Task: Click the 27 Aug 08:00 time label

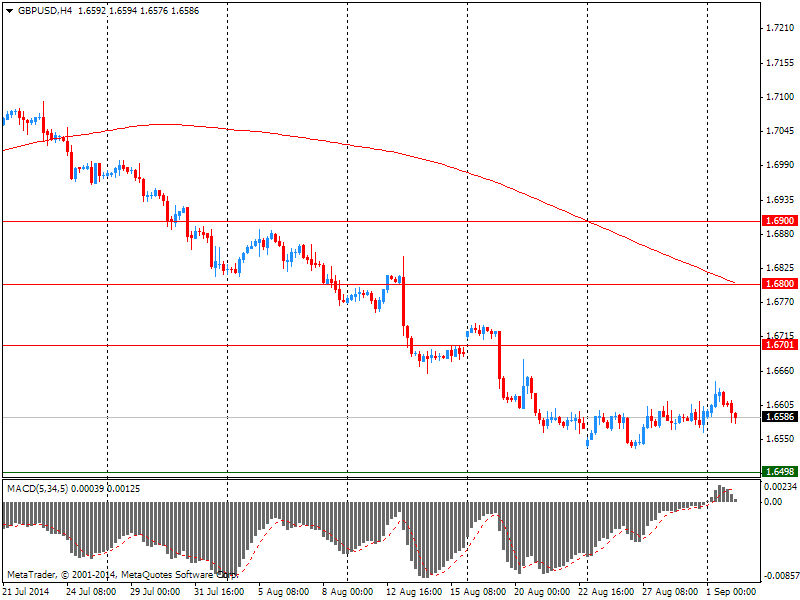Action: click(670, 592)
